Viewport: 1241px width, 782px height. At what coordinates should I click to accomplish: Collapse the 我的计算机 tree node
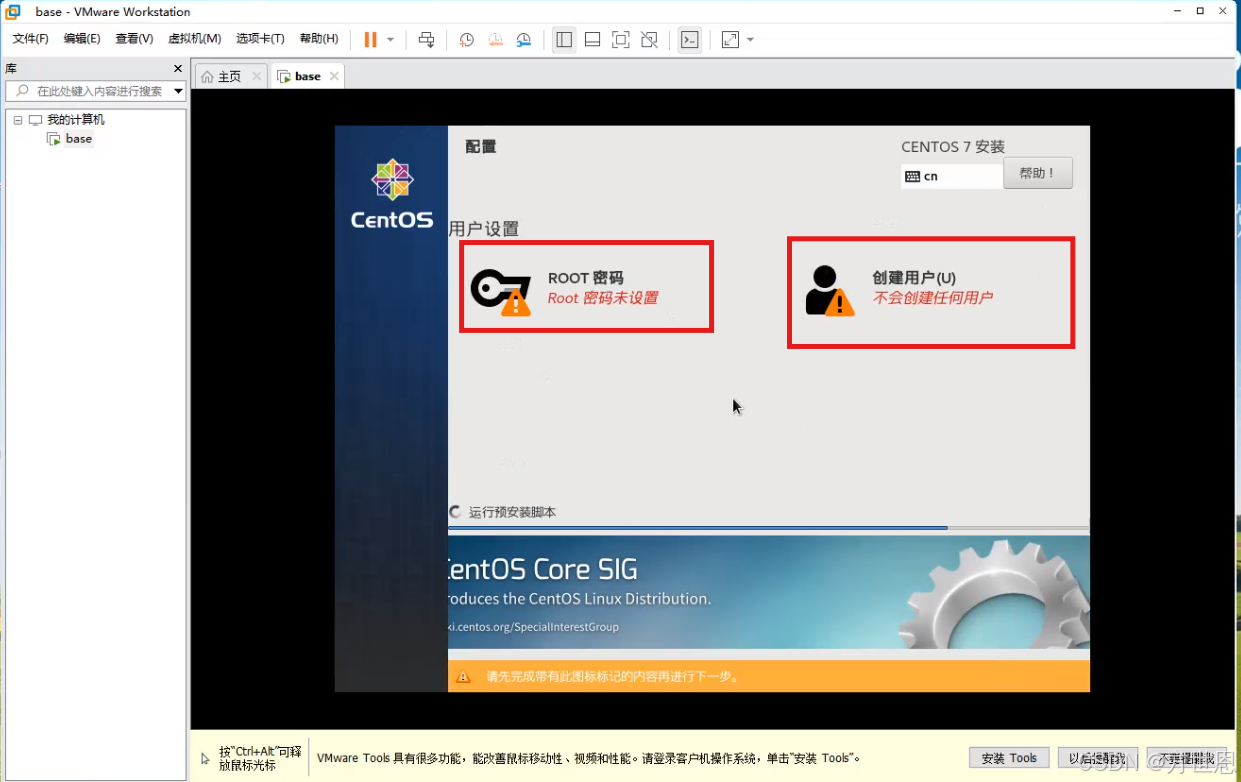(18, 120)
